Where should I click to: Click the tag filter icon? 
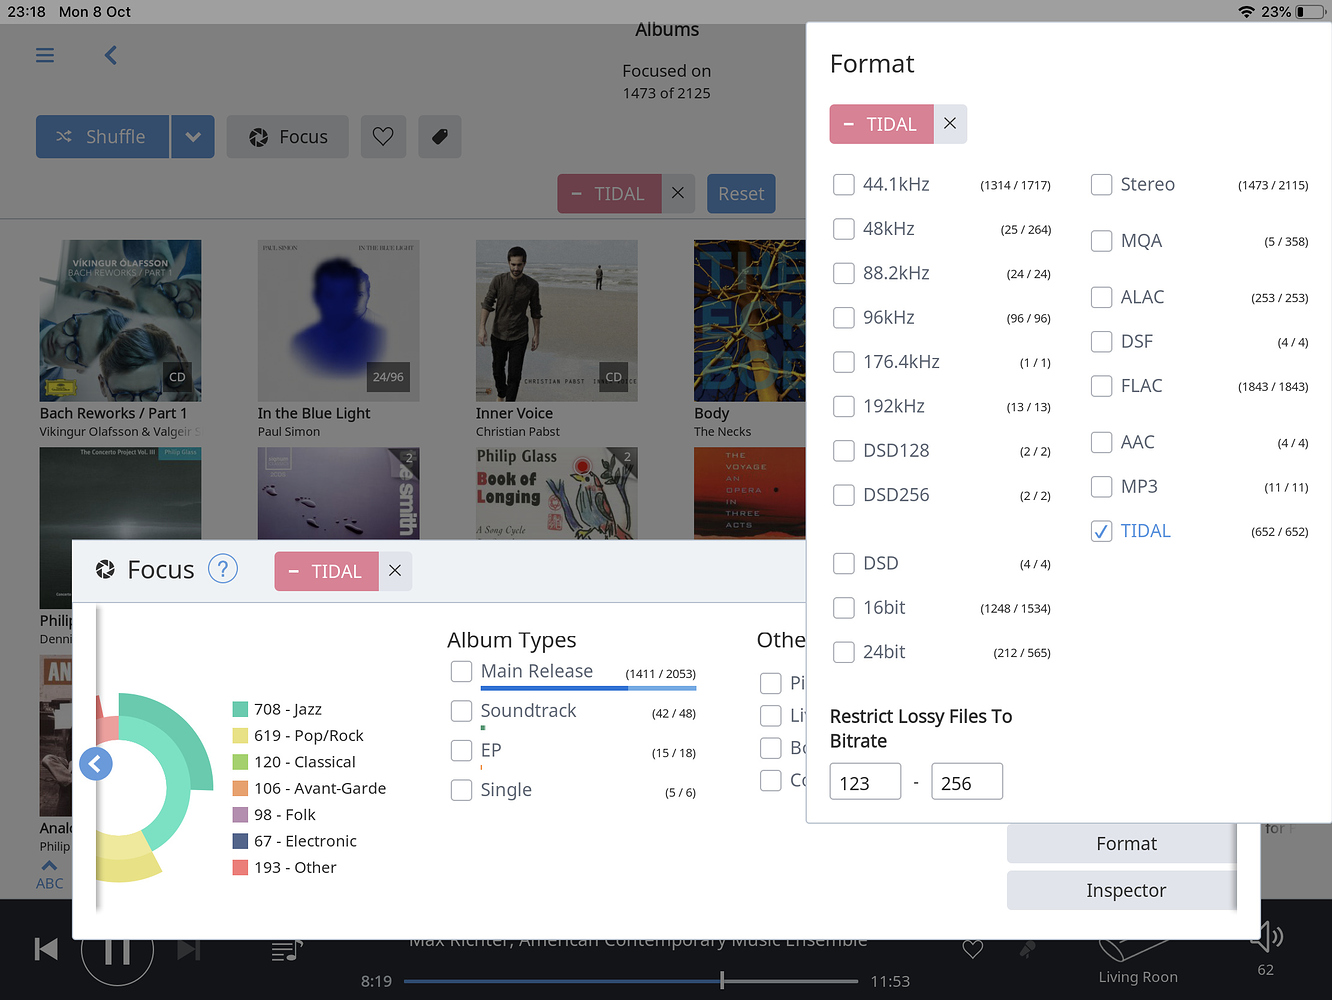point(439,137)
